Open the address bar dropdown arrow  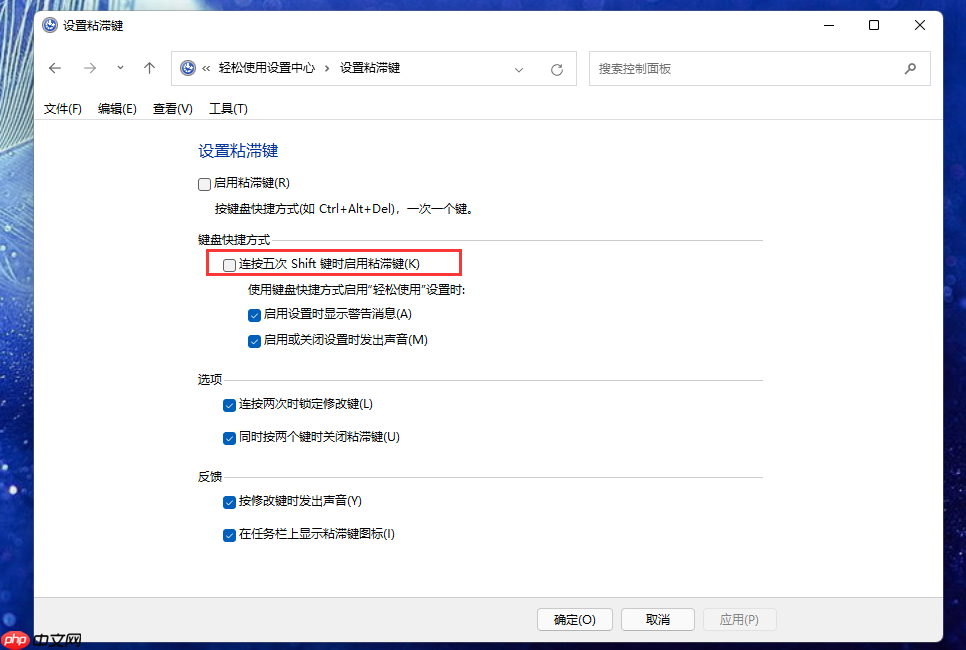[519, 68]
